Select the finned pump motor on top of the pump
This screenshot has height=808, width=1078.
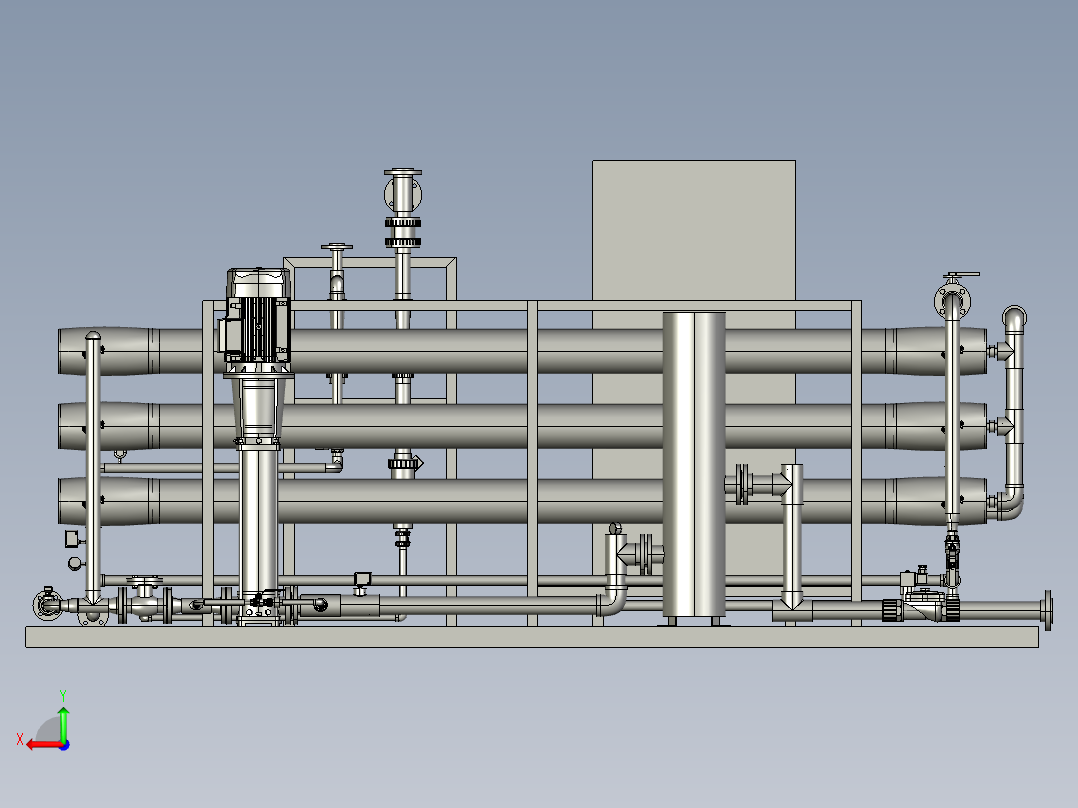click(256, 315)
